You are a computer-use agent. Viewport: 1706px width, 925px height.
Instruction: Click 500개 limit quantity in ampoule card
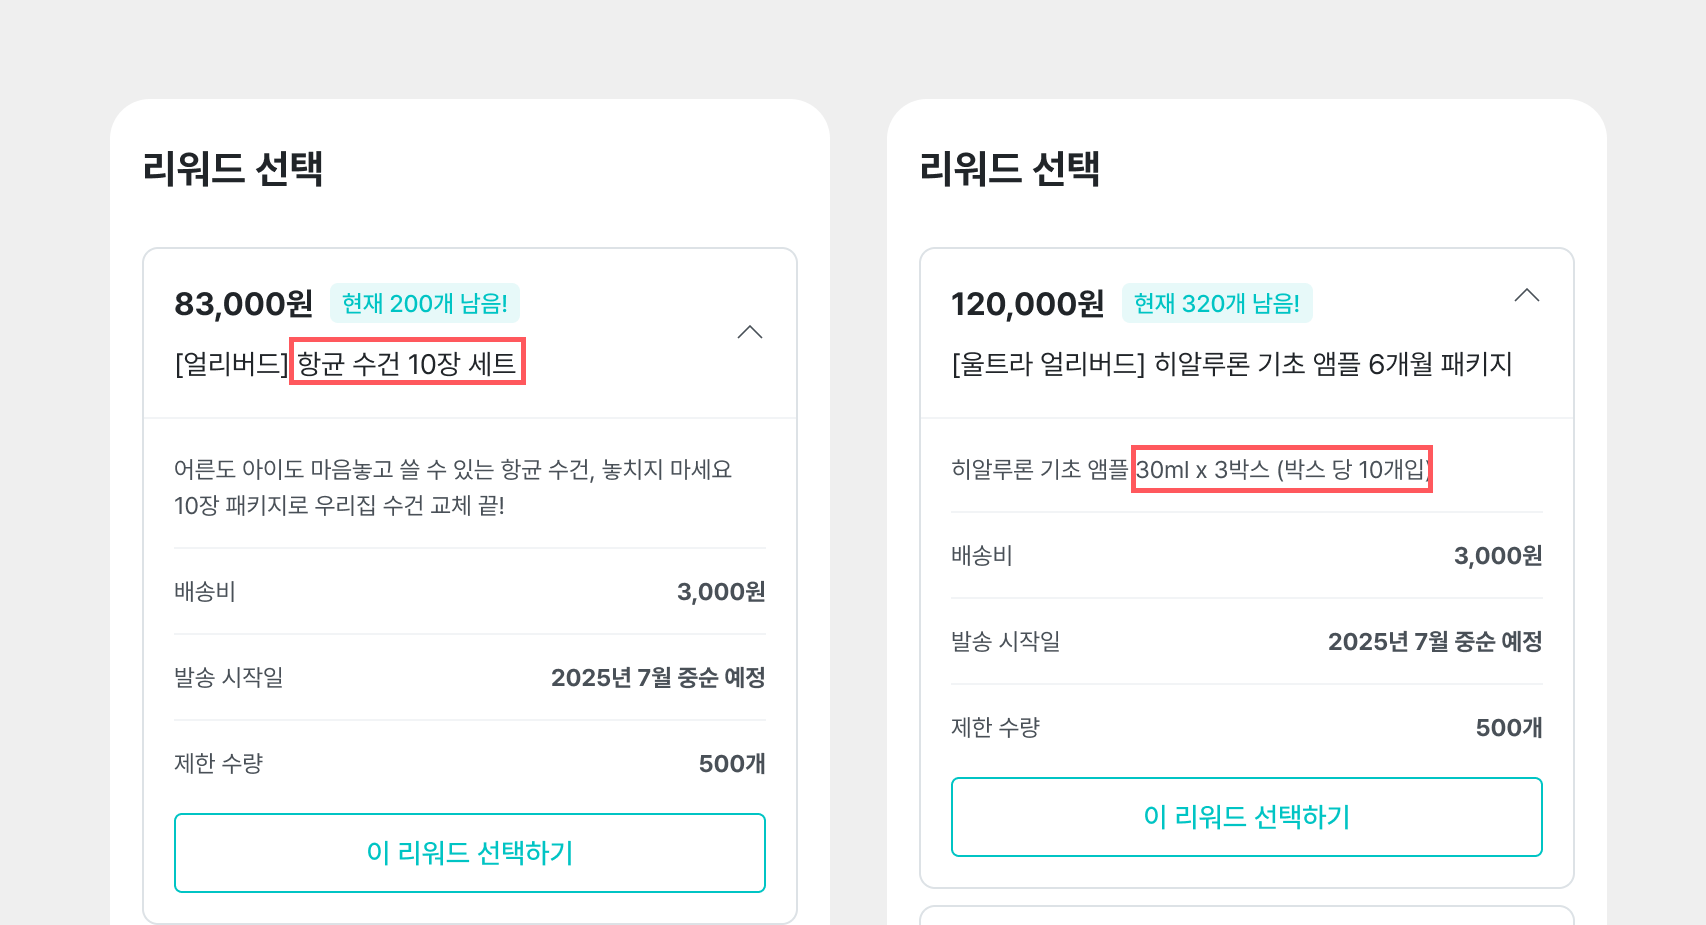tap(1508, 727)
